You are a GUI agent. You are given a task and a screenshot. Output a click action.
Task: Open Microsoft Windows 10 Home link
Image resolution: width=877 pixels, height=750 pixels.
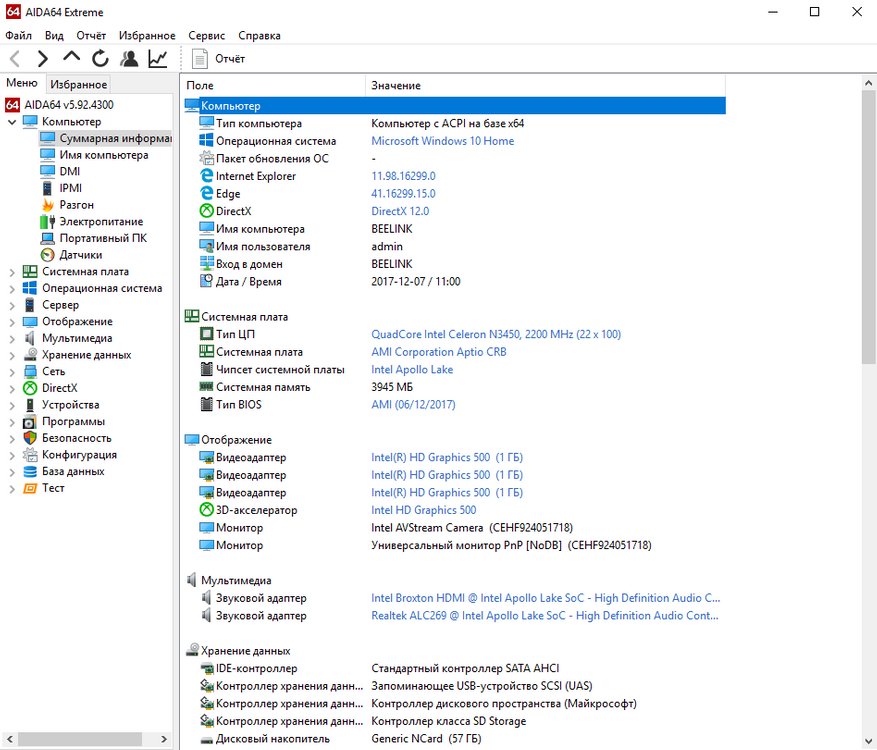tap(442, 141)
